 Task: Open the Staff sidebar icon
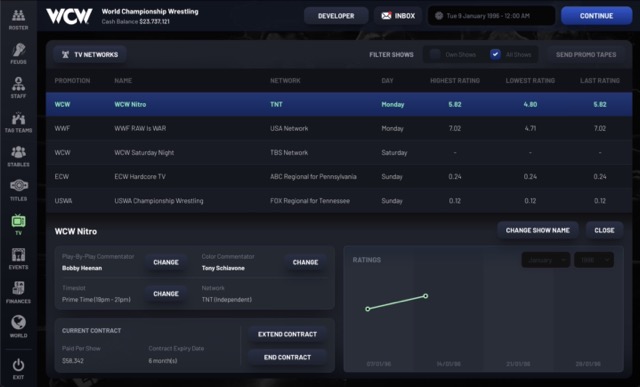point(18,84)
